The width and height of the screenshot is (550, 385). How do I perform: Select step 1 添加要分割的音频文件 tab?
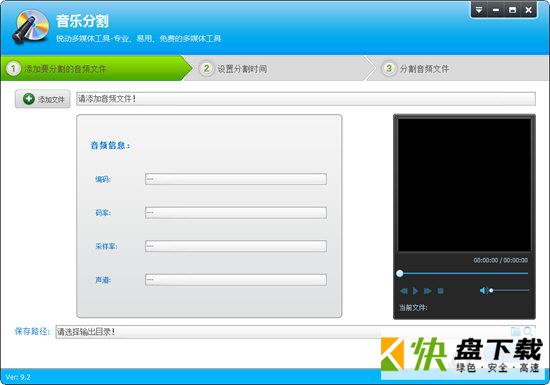click(x=95, y=68)
